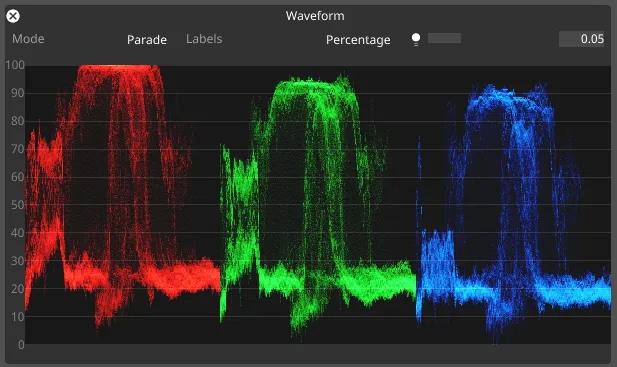Click the 100 scale label

(x=15, y=65)
